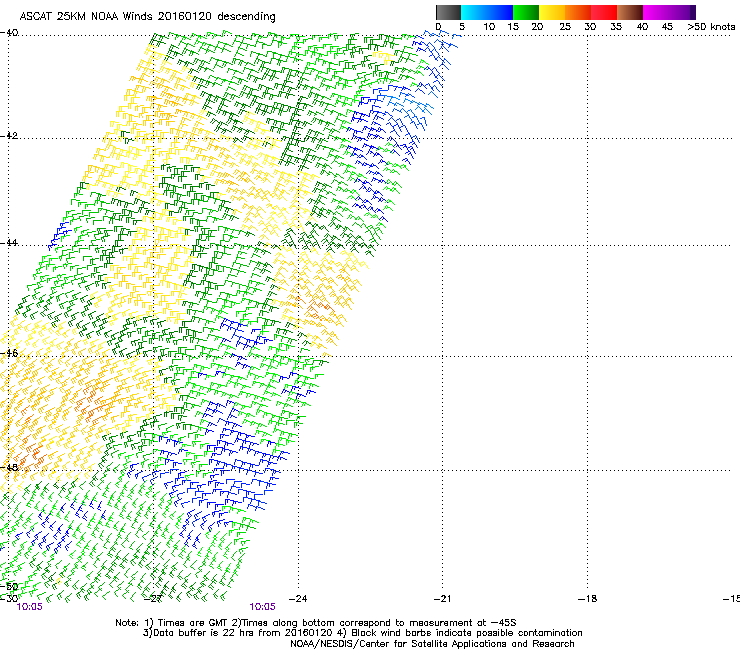740x650 pixels.
Task: Click the ASCAT 25KM NOAA Winds title
Action: pyautogui.click(x=147, y=16)
